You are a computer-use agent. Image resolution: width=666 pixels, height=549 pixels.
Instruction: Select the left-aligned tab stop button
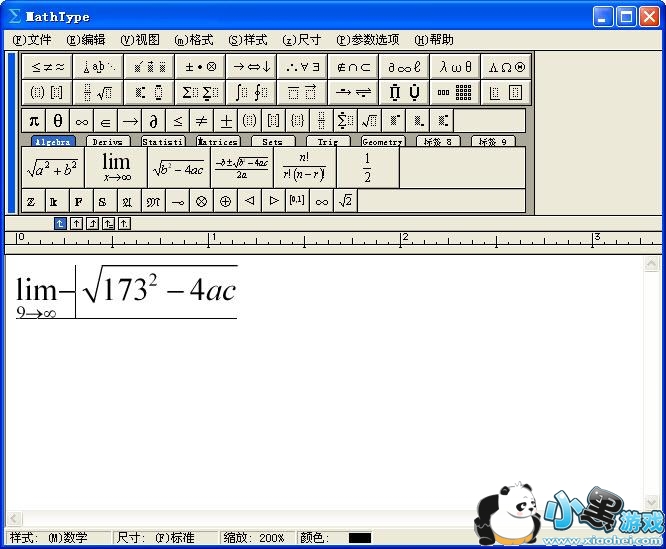[x=60, y=223]
